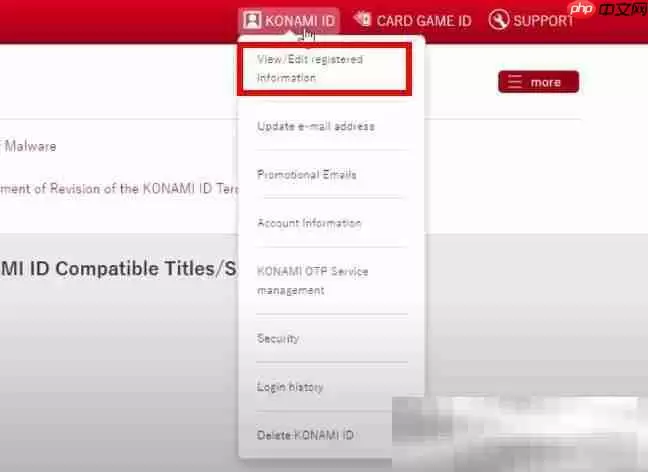Screen dimensions: 648x472
Task: Select View/Edit registered information
Action: click(309, 68)
